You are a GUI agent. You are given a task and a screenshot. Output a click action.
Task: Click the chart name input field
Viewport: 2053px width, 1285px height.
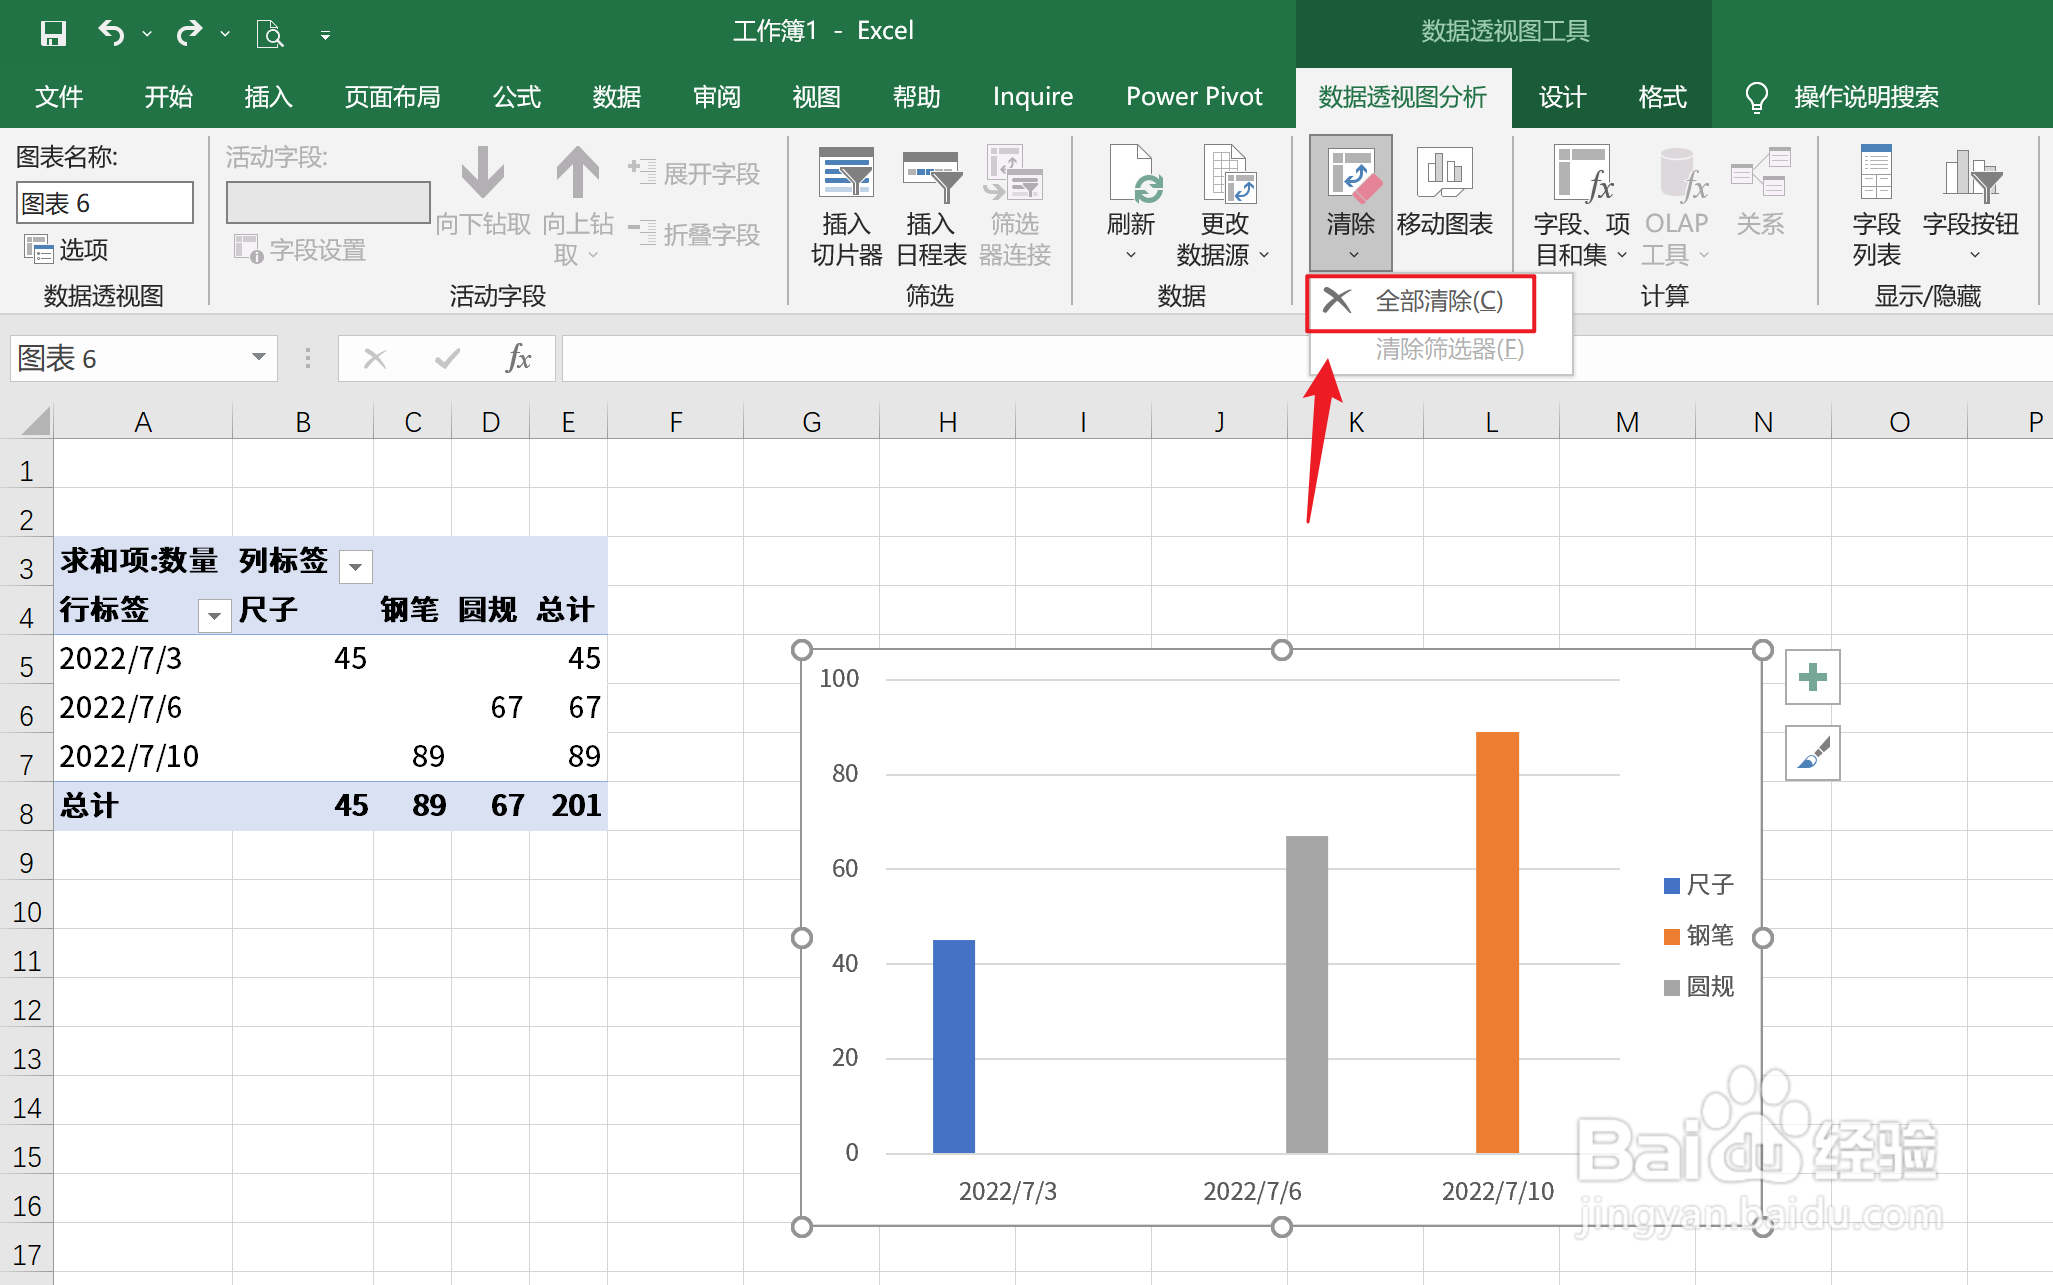(104, 203)
